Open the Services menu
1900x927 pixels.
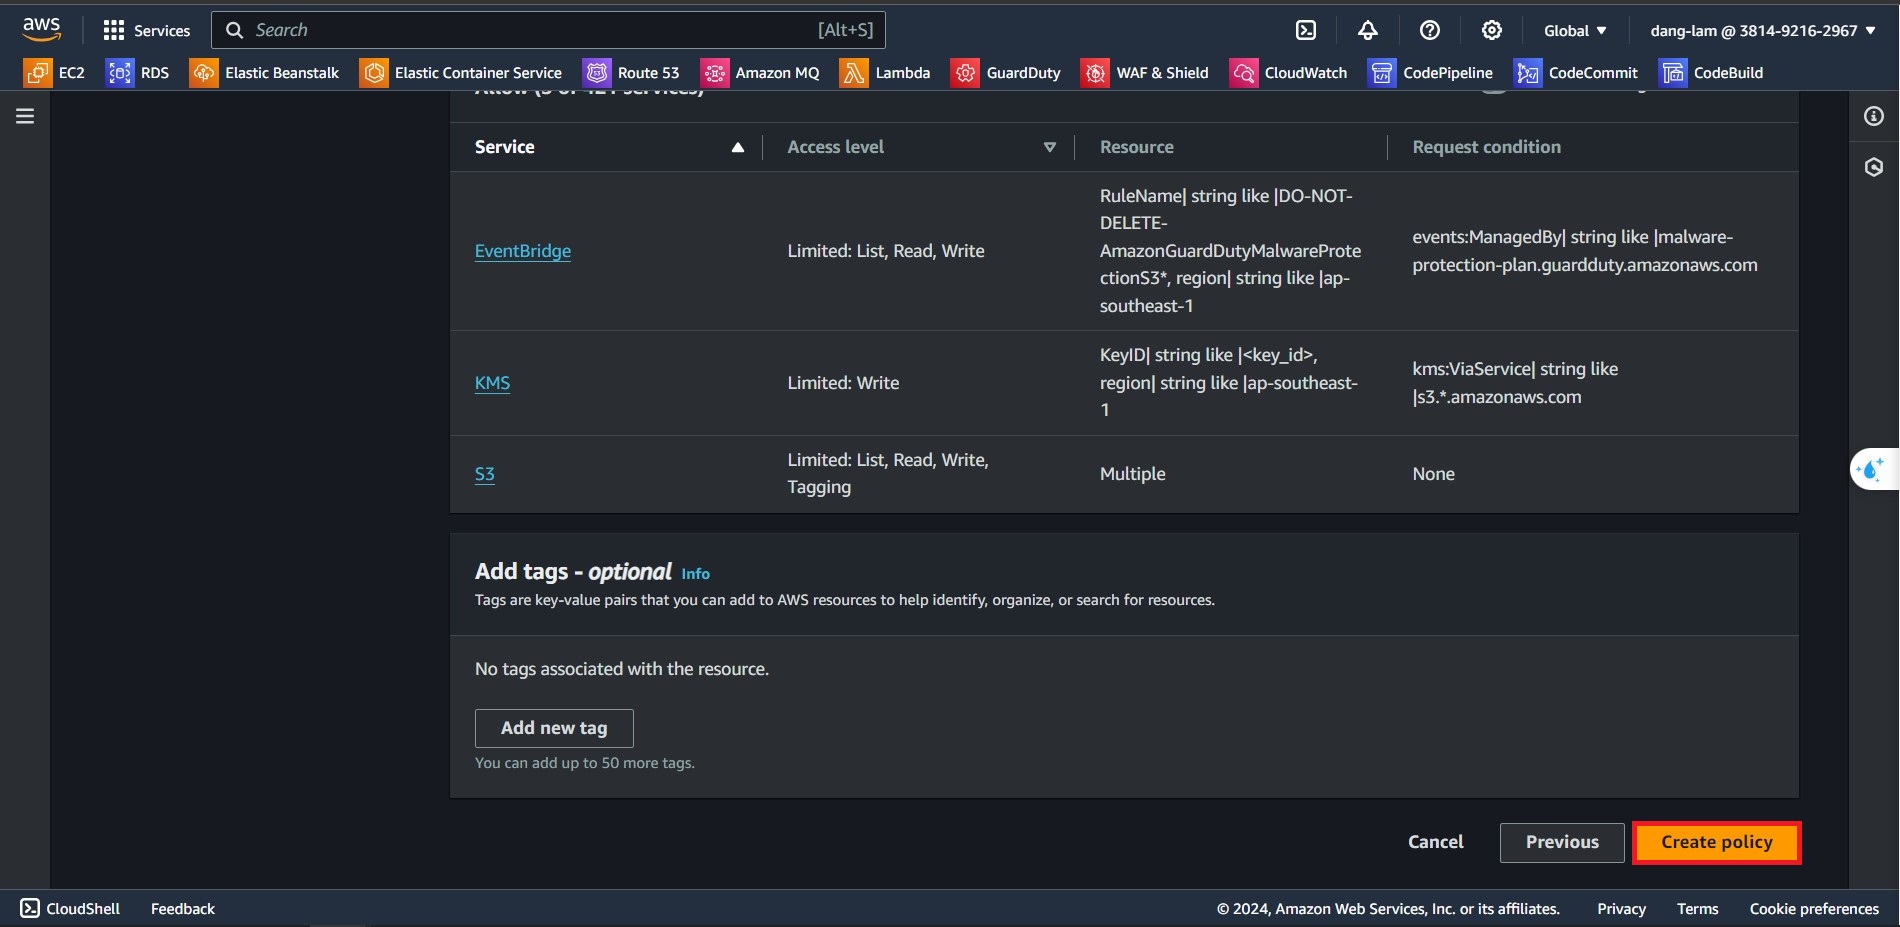(x=147, y=30)
